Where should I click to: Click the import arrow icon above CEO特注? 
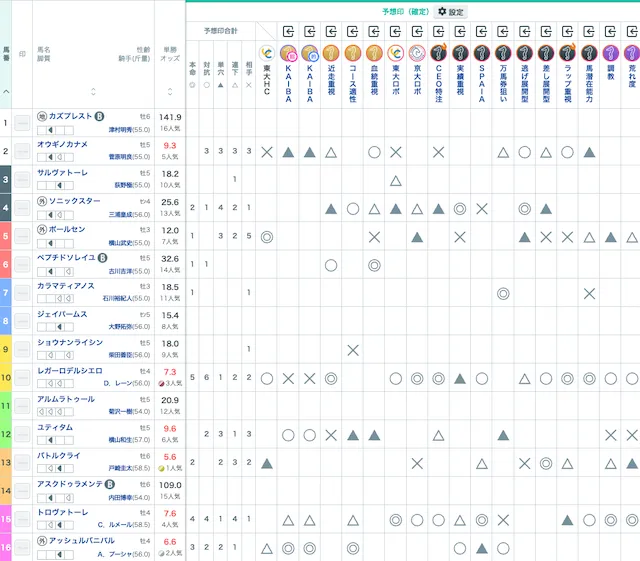pos(438,31)
